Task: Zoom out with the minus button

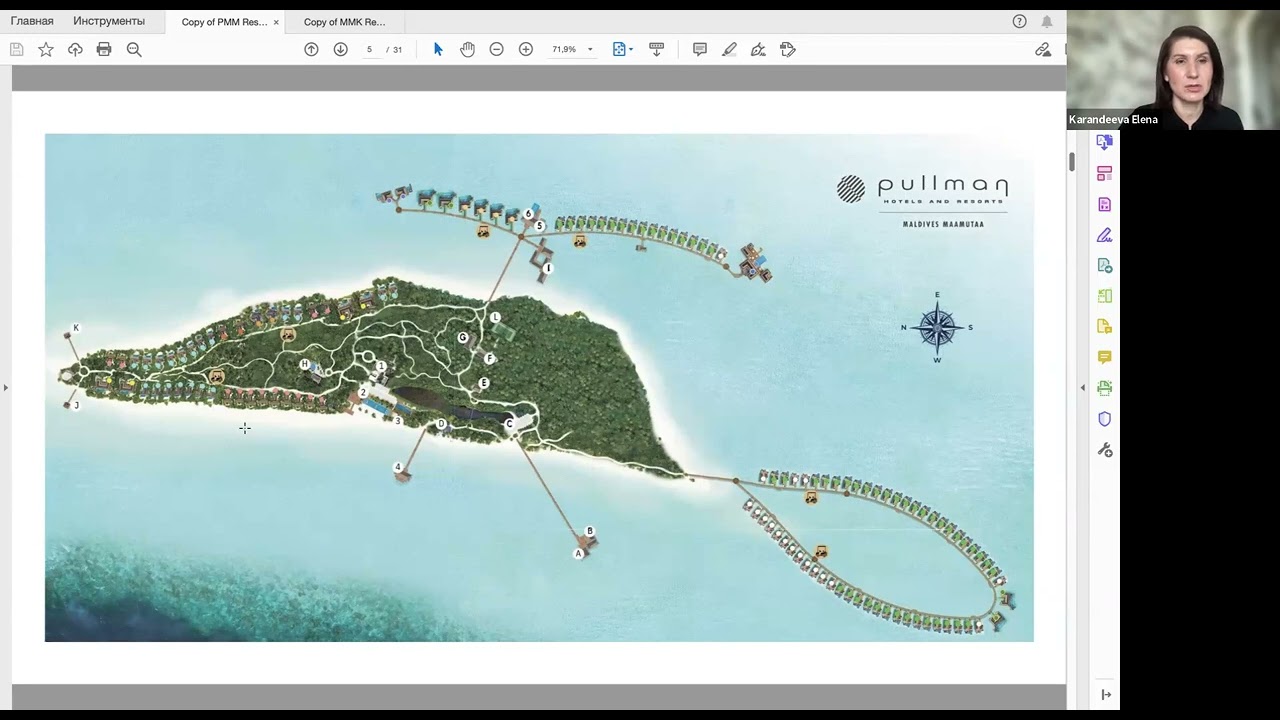Action: [496, 49]
